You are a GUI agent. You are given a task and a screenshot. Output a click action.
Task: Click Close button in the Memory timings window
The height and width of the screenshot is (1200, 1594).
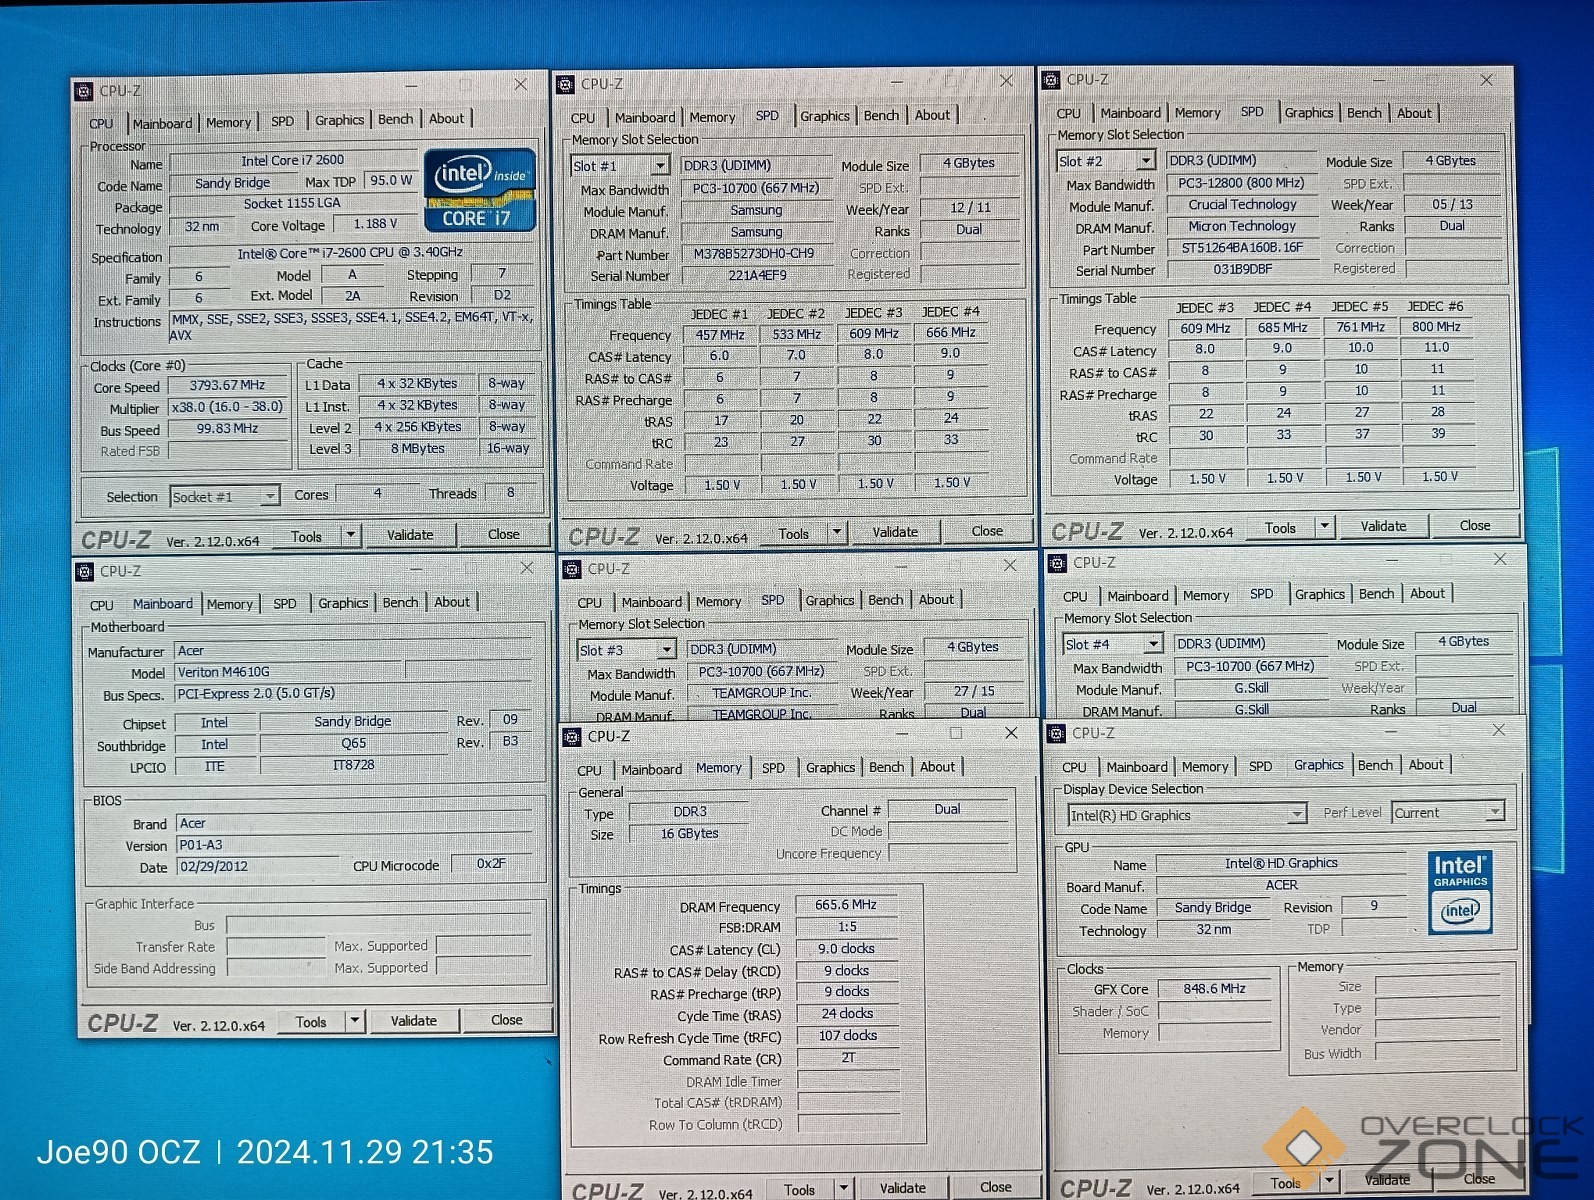(995, 1187)
